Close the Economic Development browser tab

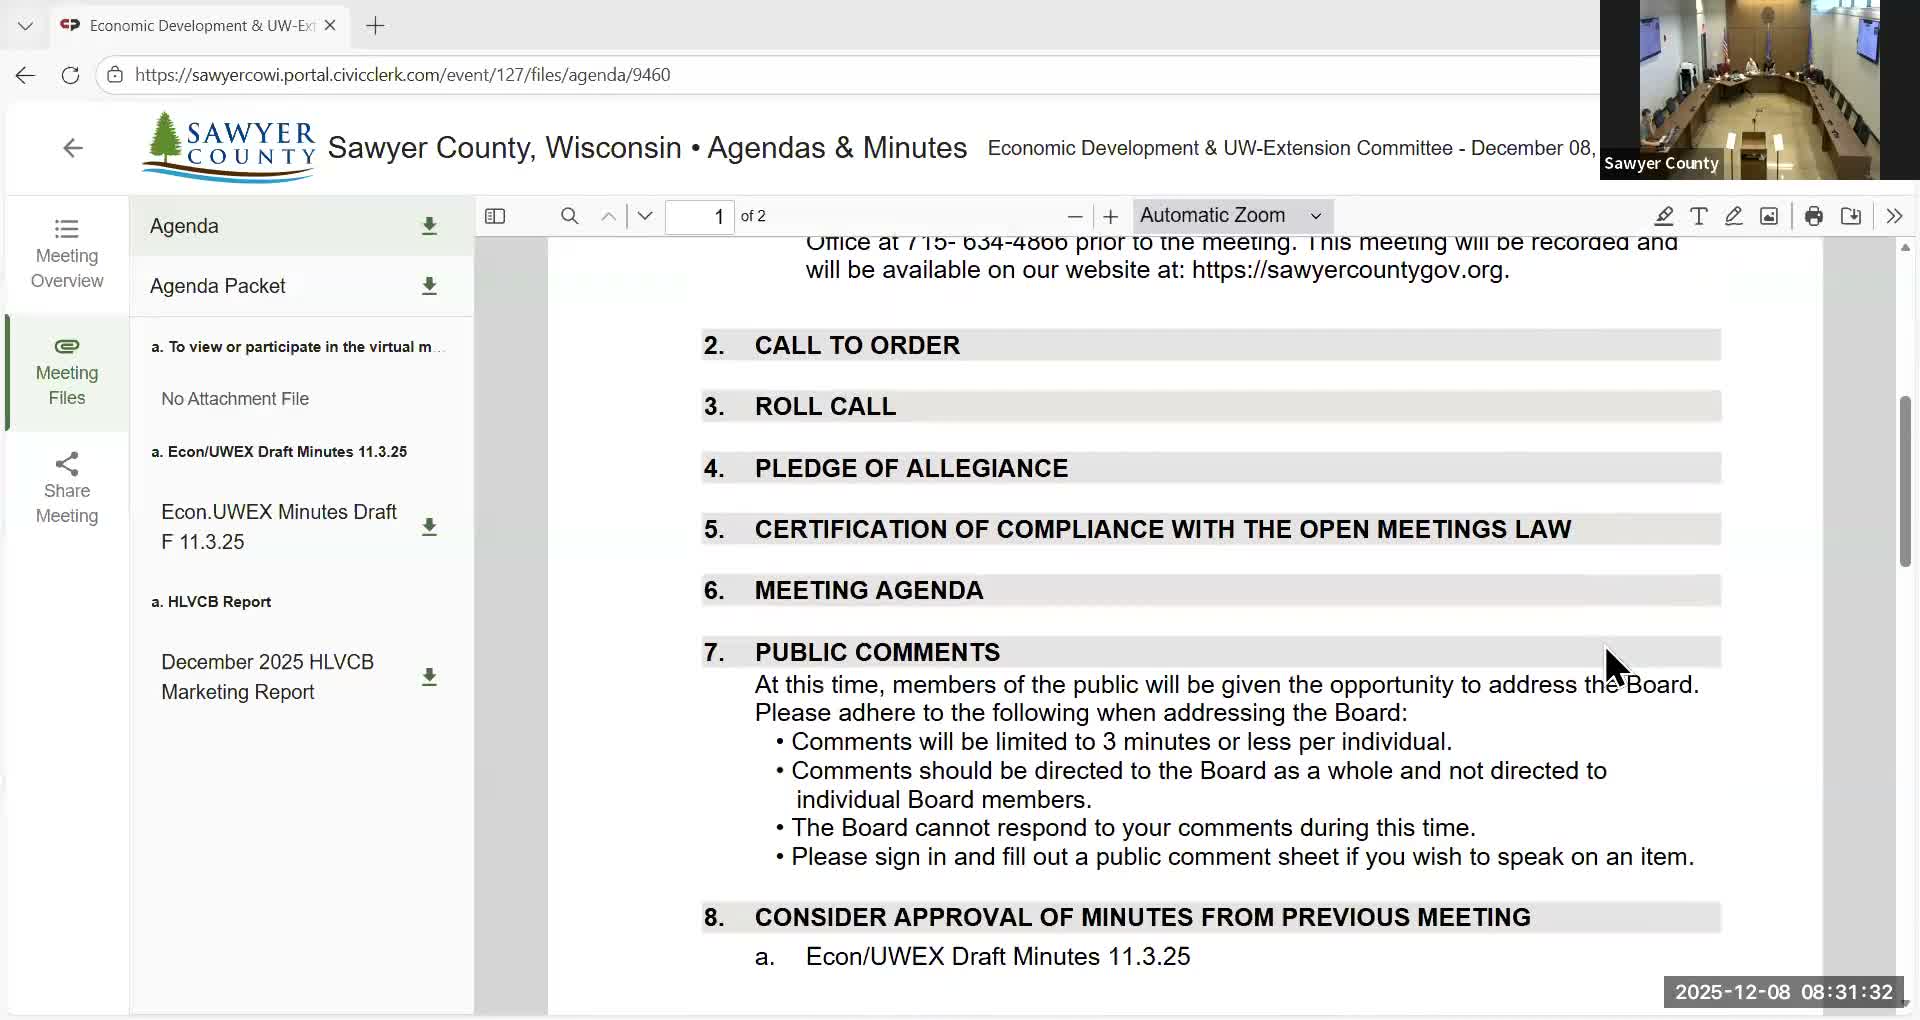[330, 26]
